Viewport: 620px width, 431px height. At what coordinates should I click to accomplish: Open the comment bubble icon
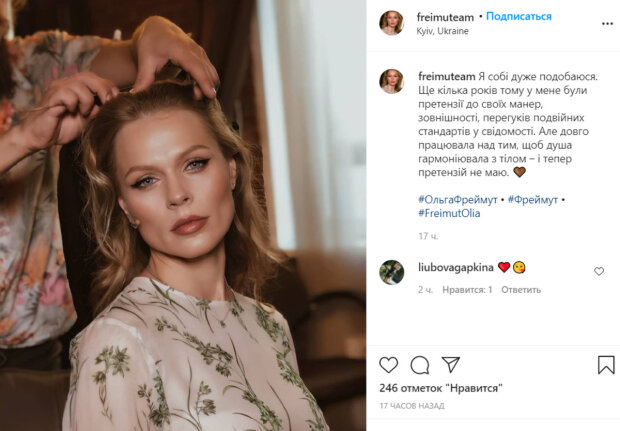(420, 365)
